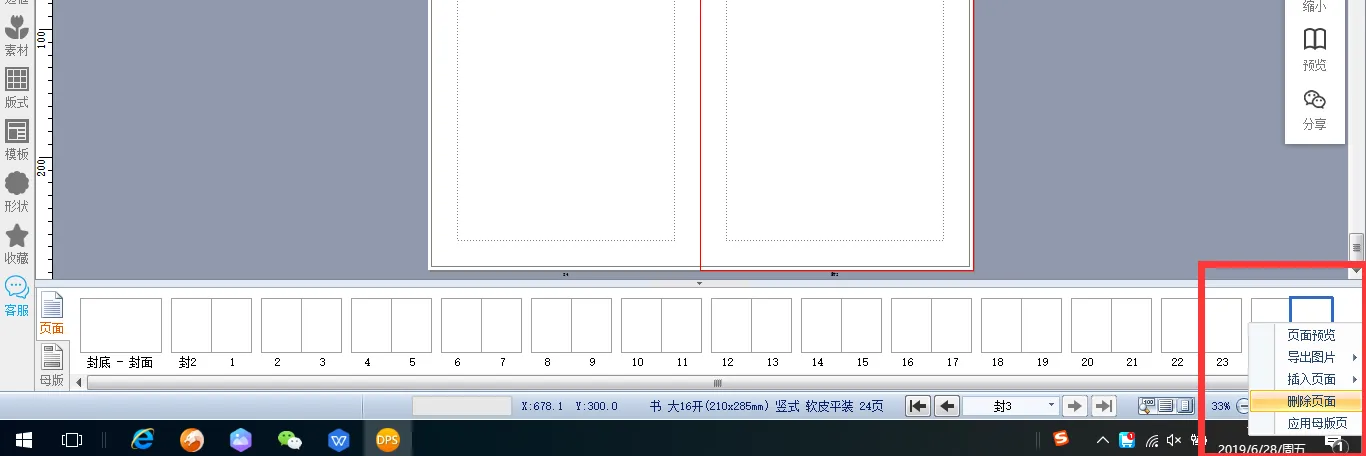Select page 19 thumbnail
The image size is (1366, 456).
point(1041,325)
